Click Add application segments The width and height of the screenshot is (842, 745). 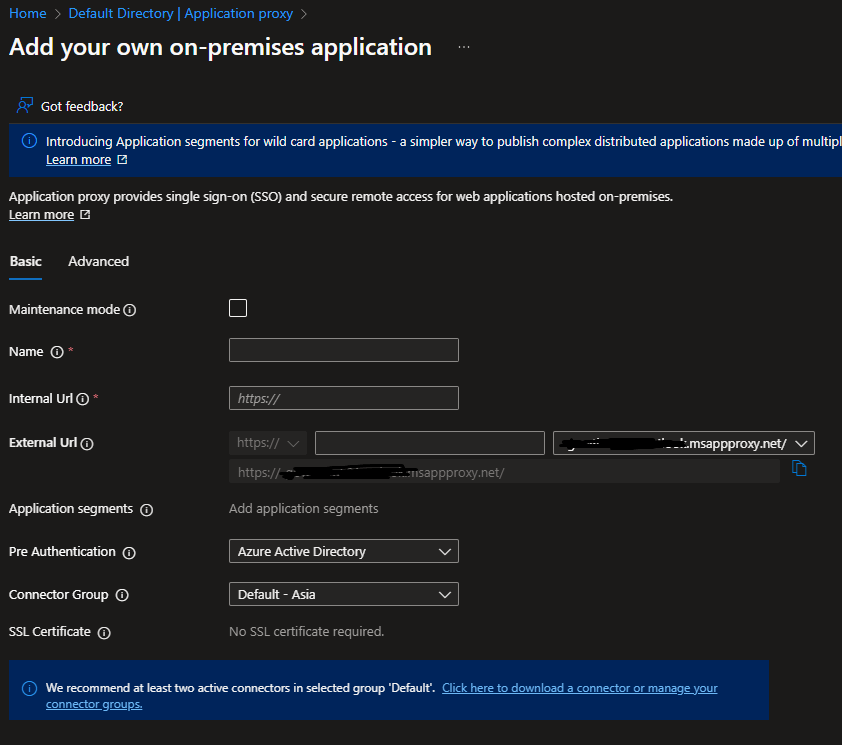(303, 508)
